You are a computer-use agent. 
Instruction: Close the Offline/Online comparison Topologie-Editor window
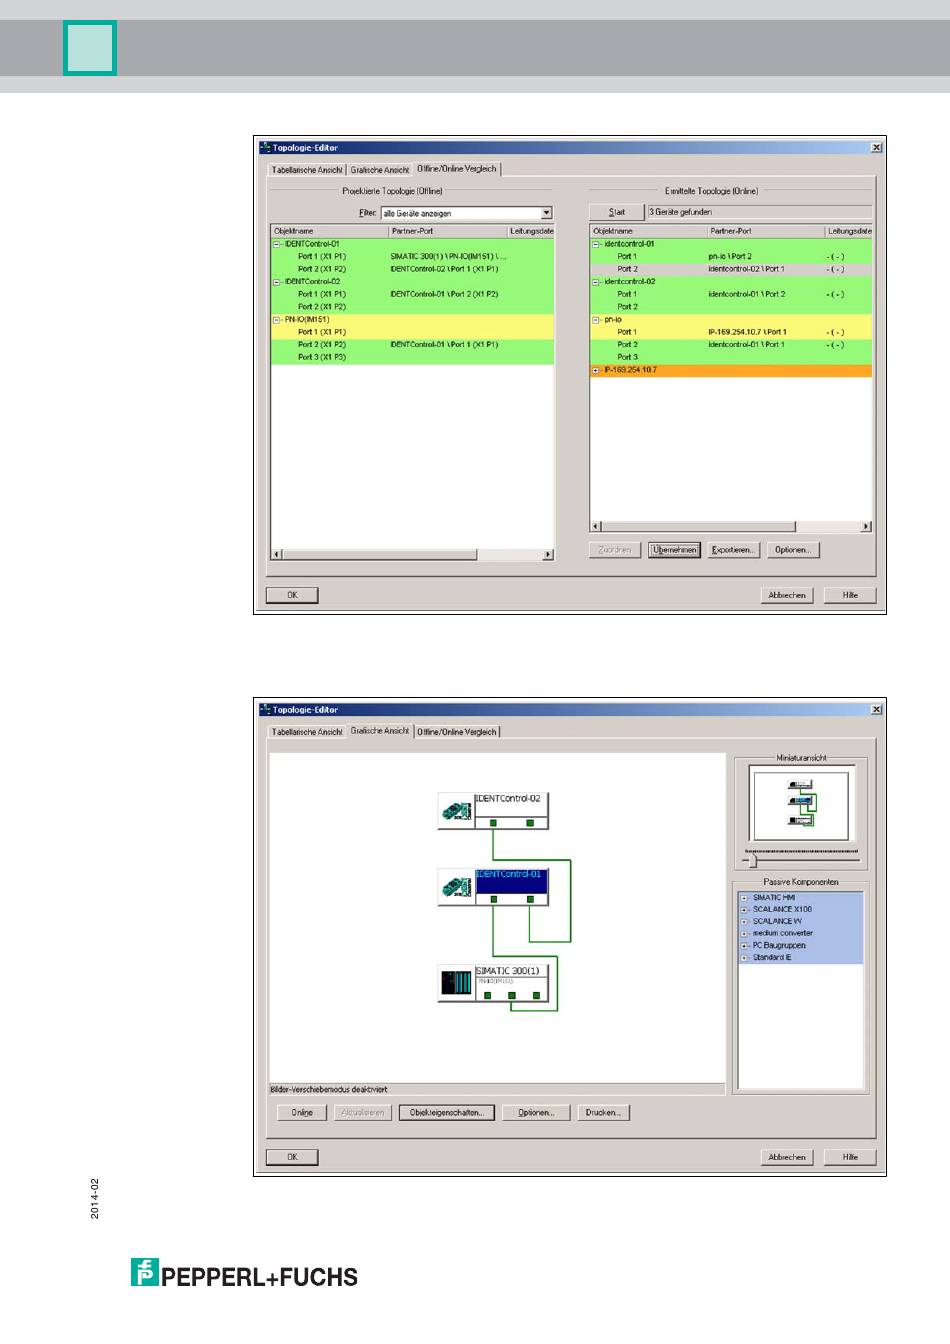click(876, 147)
